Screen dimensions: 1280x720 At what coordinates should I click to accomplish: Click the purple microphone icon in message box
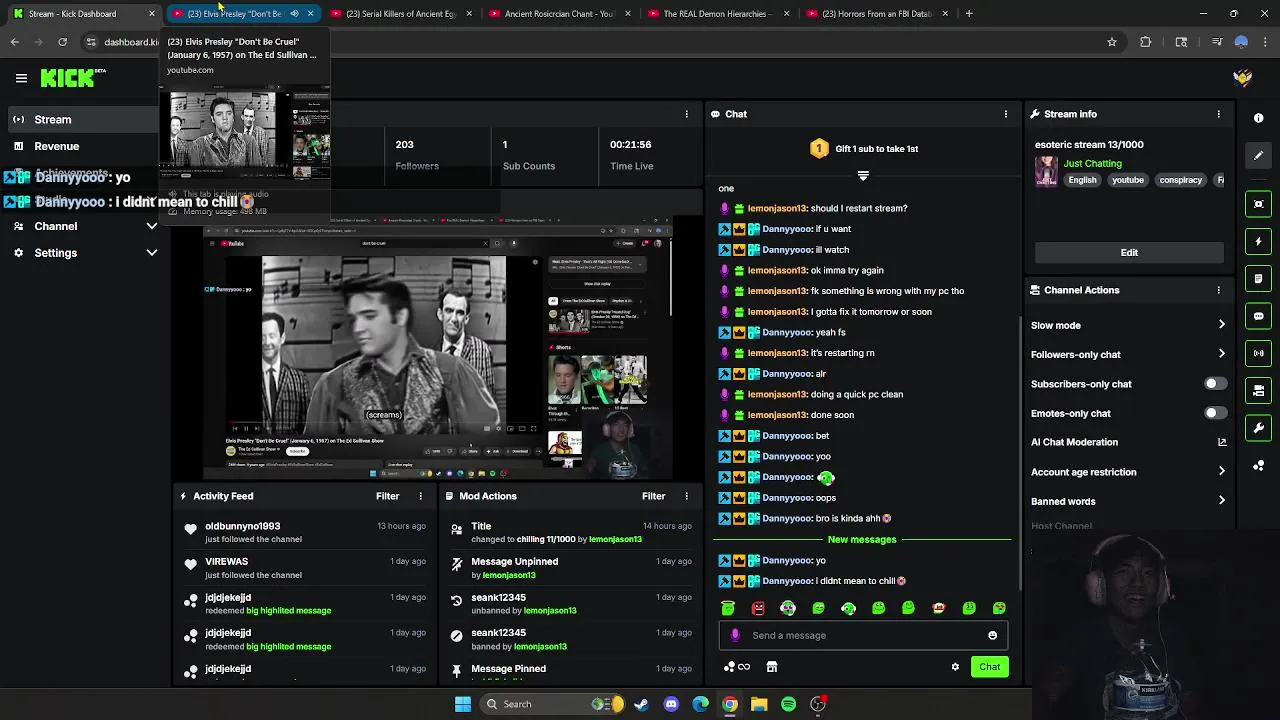click(x=735, y=635)
